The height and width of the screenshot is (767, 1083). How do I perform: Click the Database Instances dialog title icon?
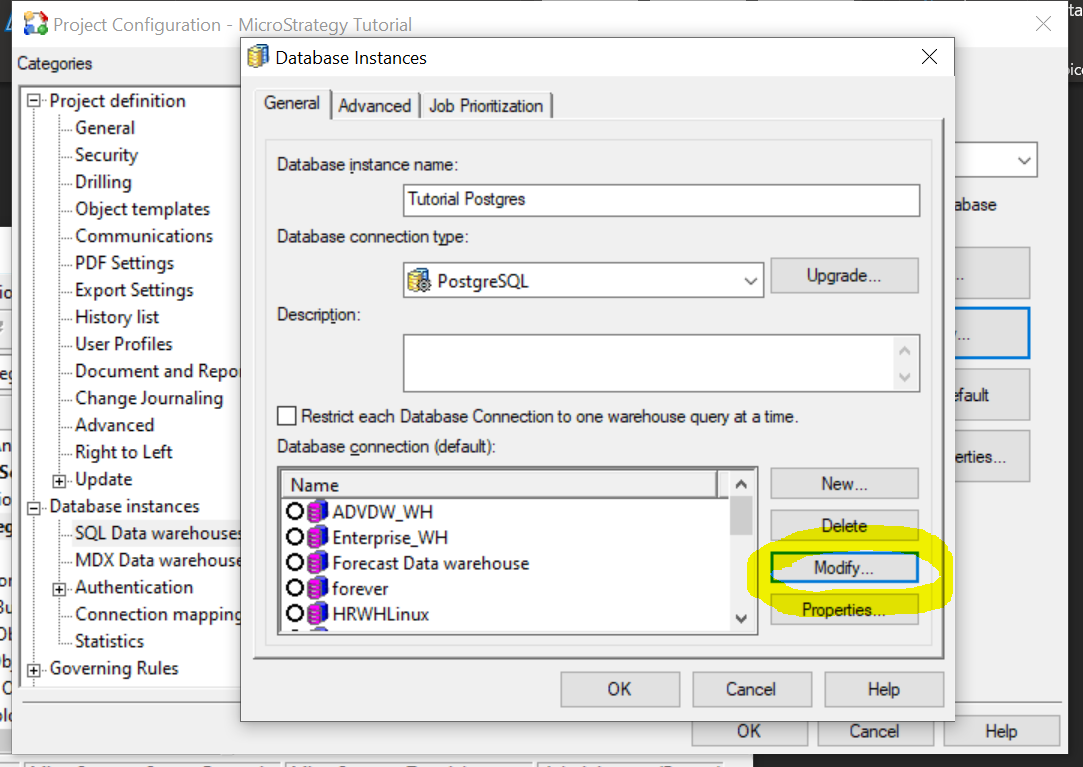[258, 58]
